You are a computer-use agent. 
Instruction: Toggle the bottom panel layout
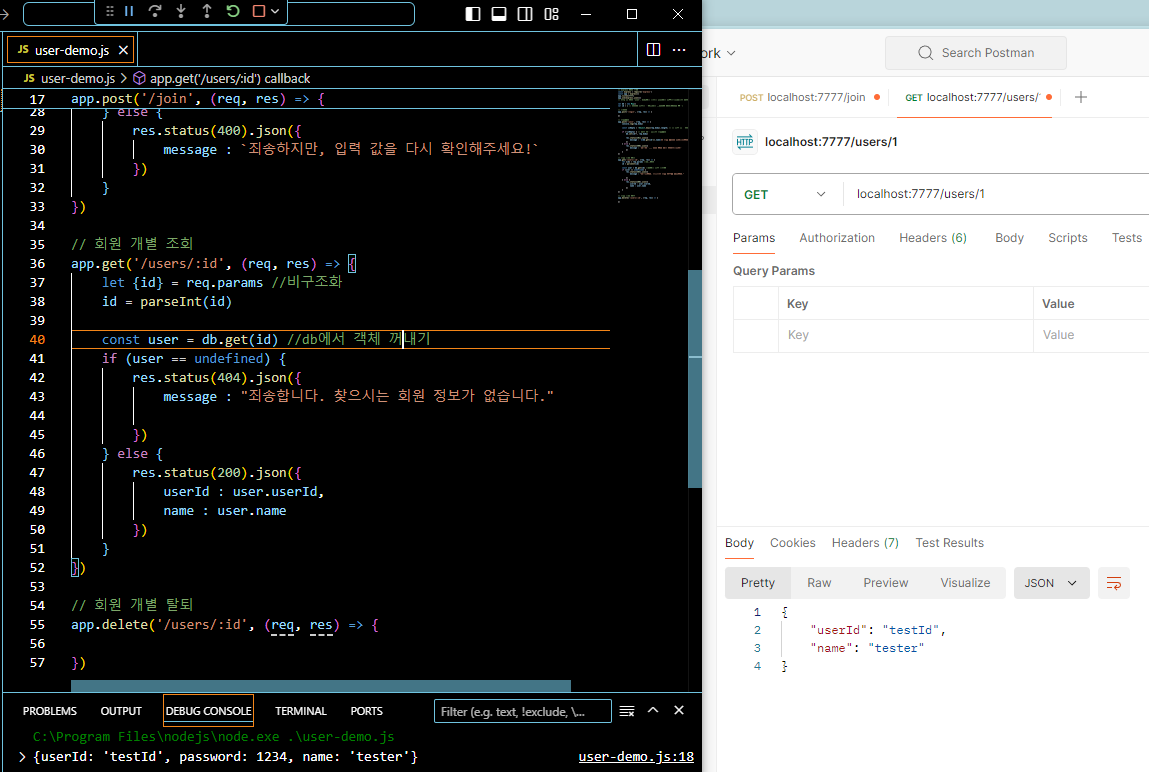pos(499,14)
